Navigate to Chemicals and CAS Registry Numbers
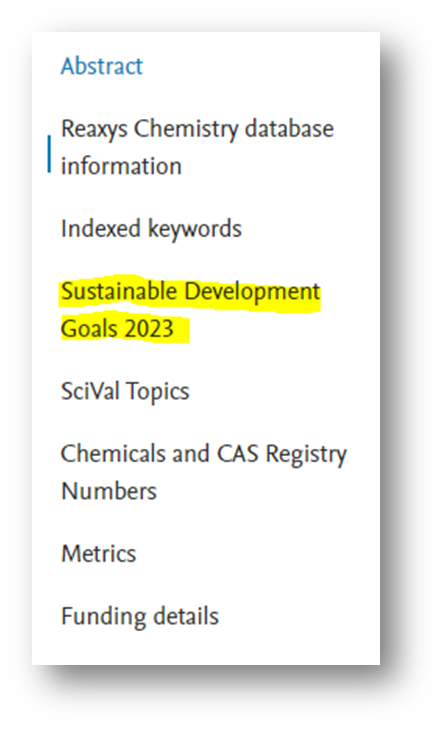This screenshot has width=445, height=730. point(204,472)
